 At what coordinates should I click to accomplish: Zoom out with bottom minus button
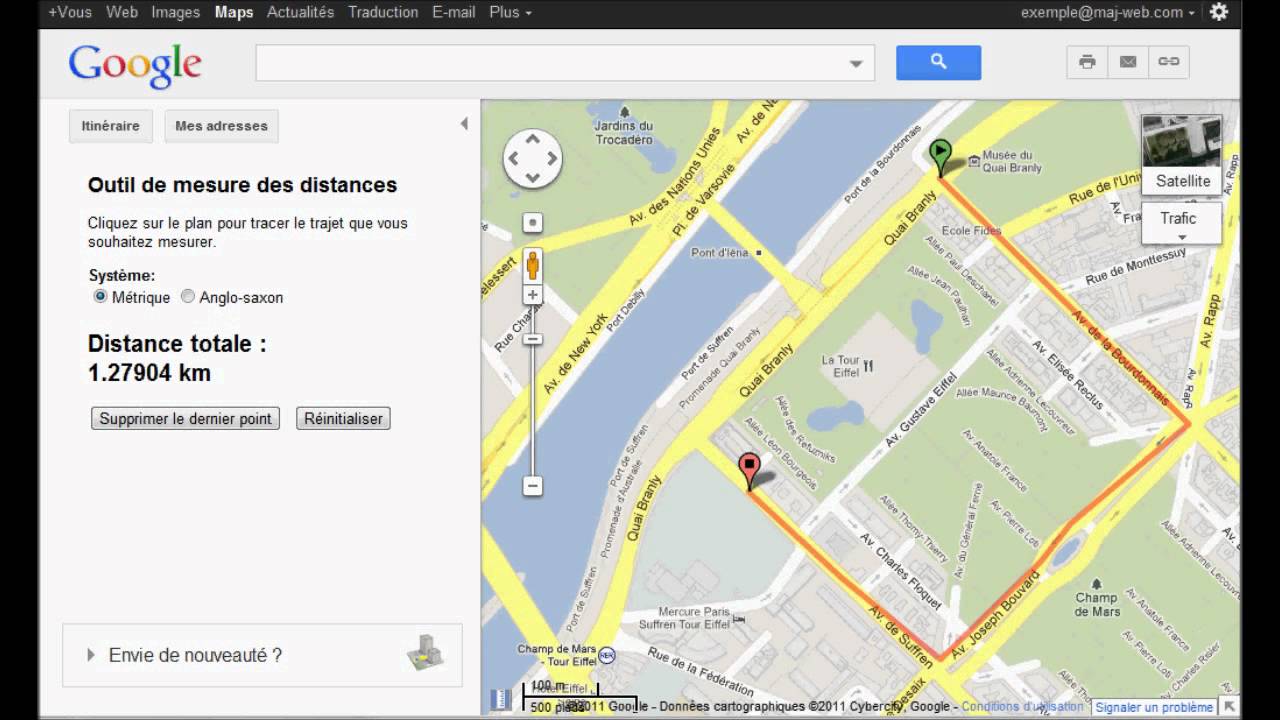pyautogui.click(x=533, y=486)
